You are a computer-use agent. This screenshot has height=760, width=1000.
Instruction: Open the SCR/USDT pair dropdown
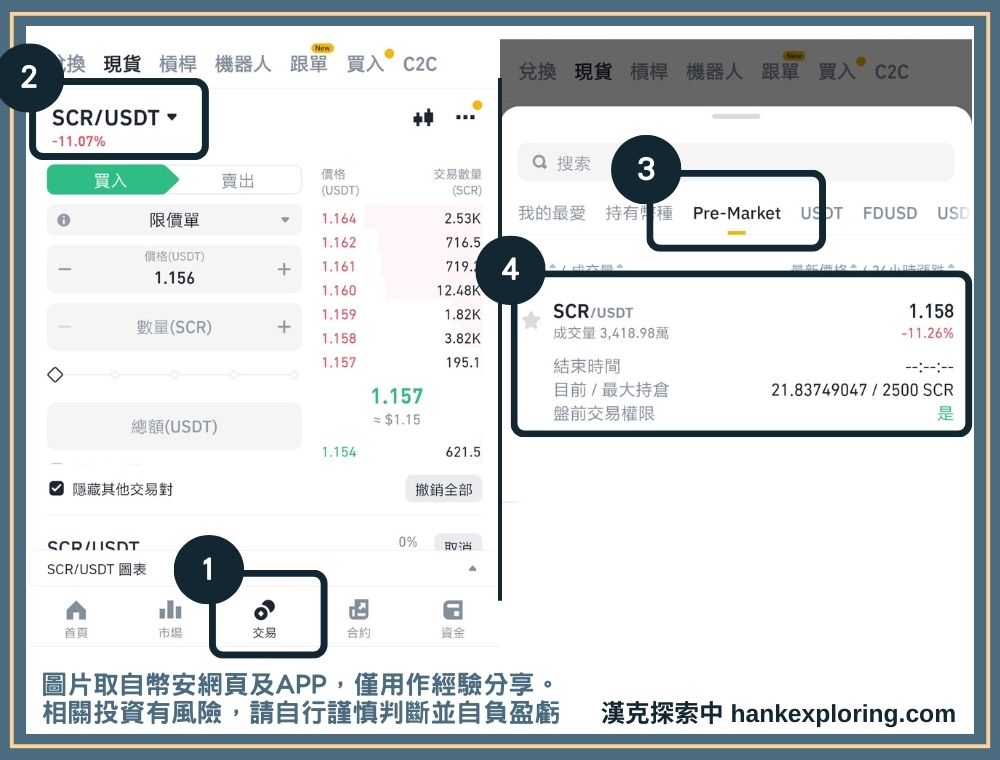[115, 118]
